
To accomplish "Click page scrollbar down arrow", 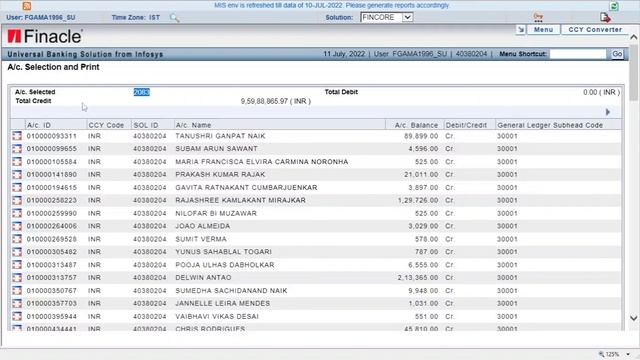I will pos(633,318).
